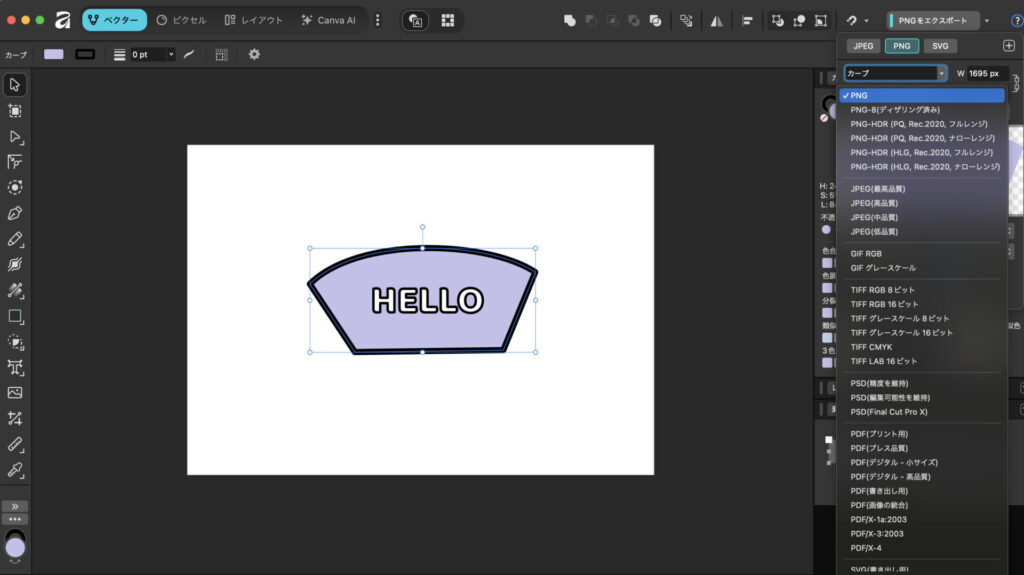
Task: Open the stroke width 0 pt dropdown
Action: pyautogui.click(x=171, y=54)
